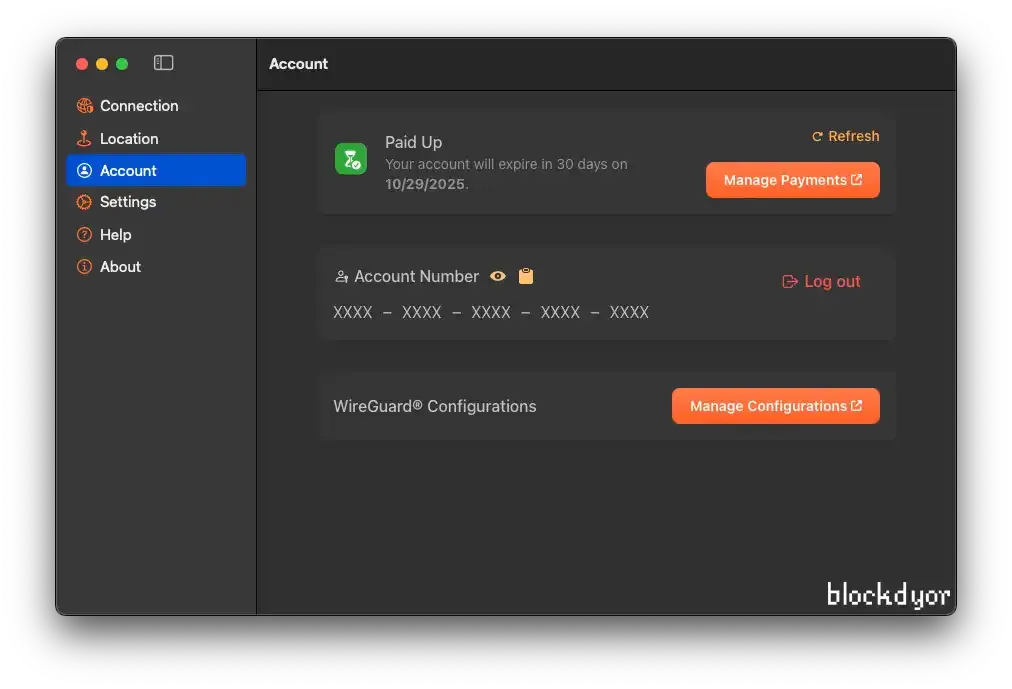This screenshot has height=689, width=1012.
Task: Click the Account title in header
Action: pos(298,64)
